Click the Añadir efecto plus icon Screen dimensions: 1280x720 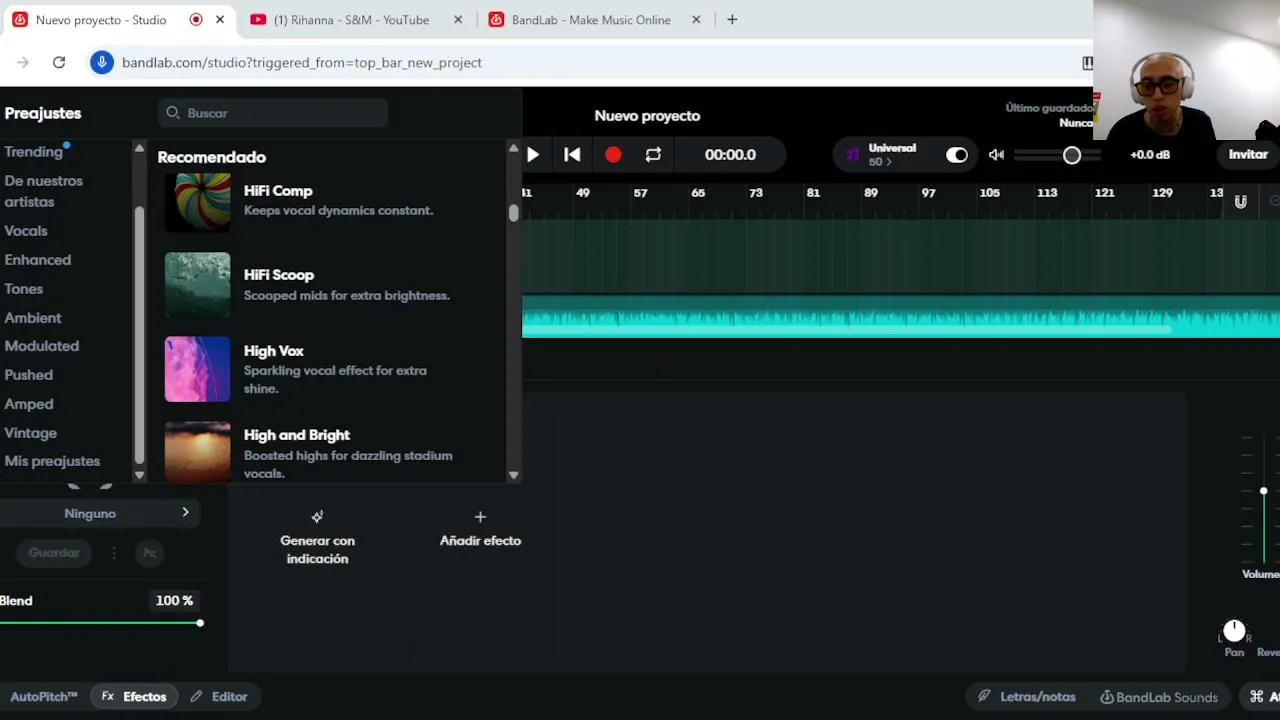click(480, 517)
